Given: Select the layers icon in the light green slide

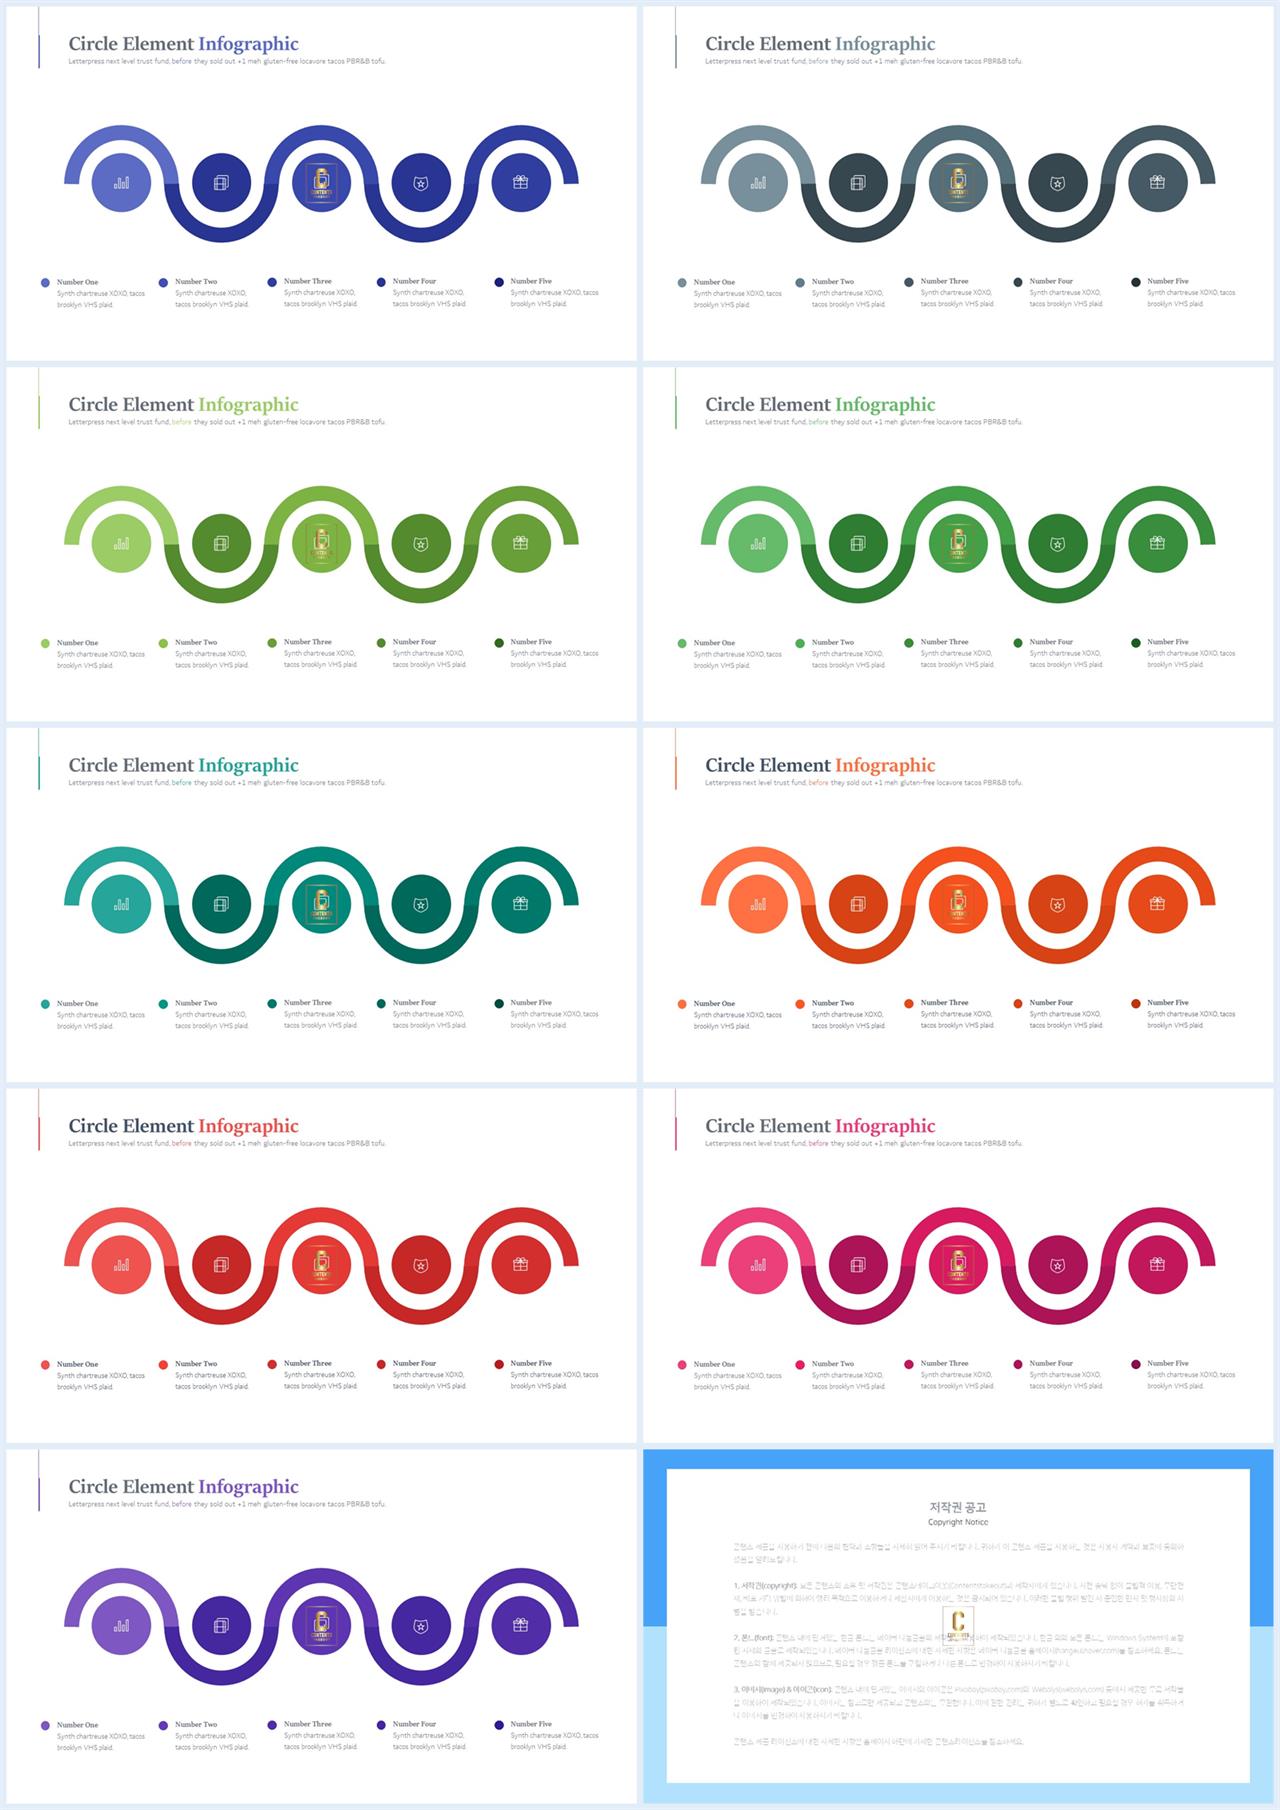Looking at the screenshot, I should 221,543.
